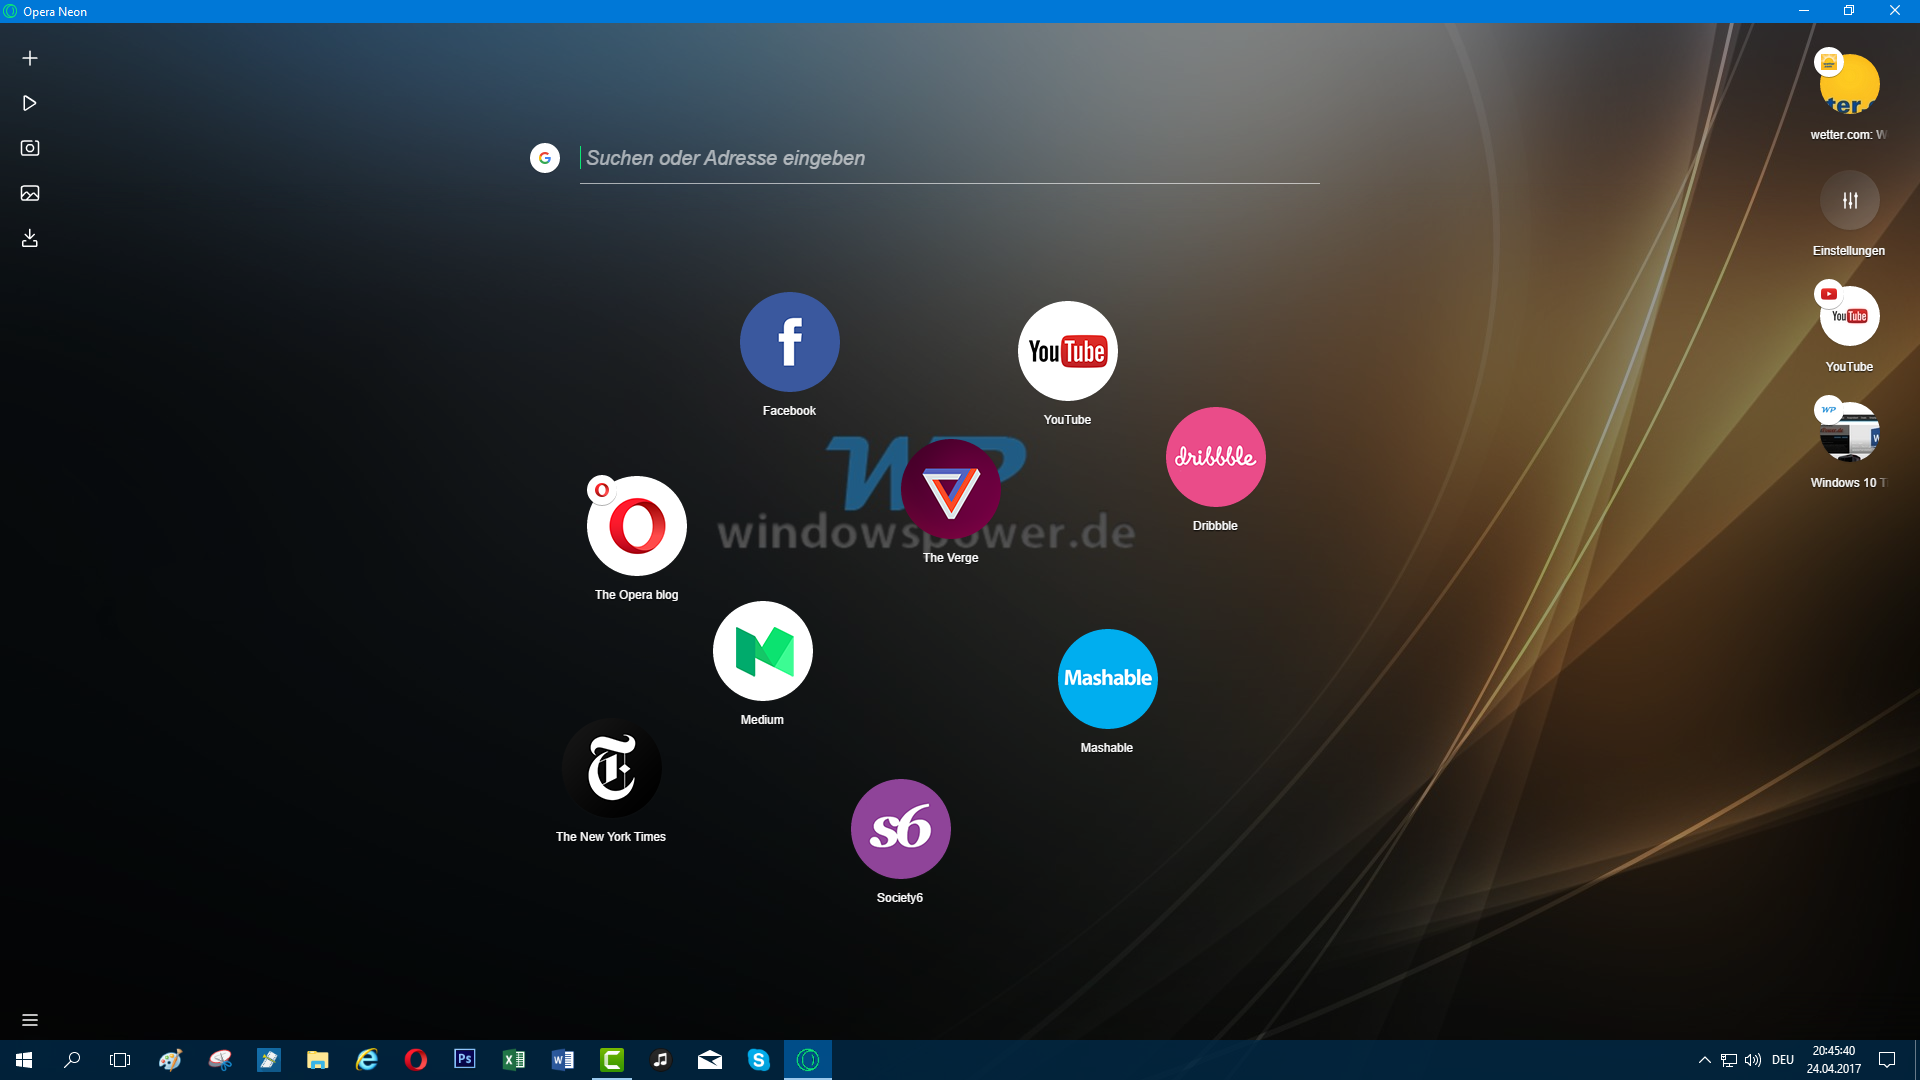1920x1080 pixels.
Task: Switch to the Einstellungen tab bubble
Action: (1850, 200)
